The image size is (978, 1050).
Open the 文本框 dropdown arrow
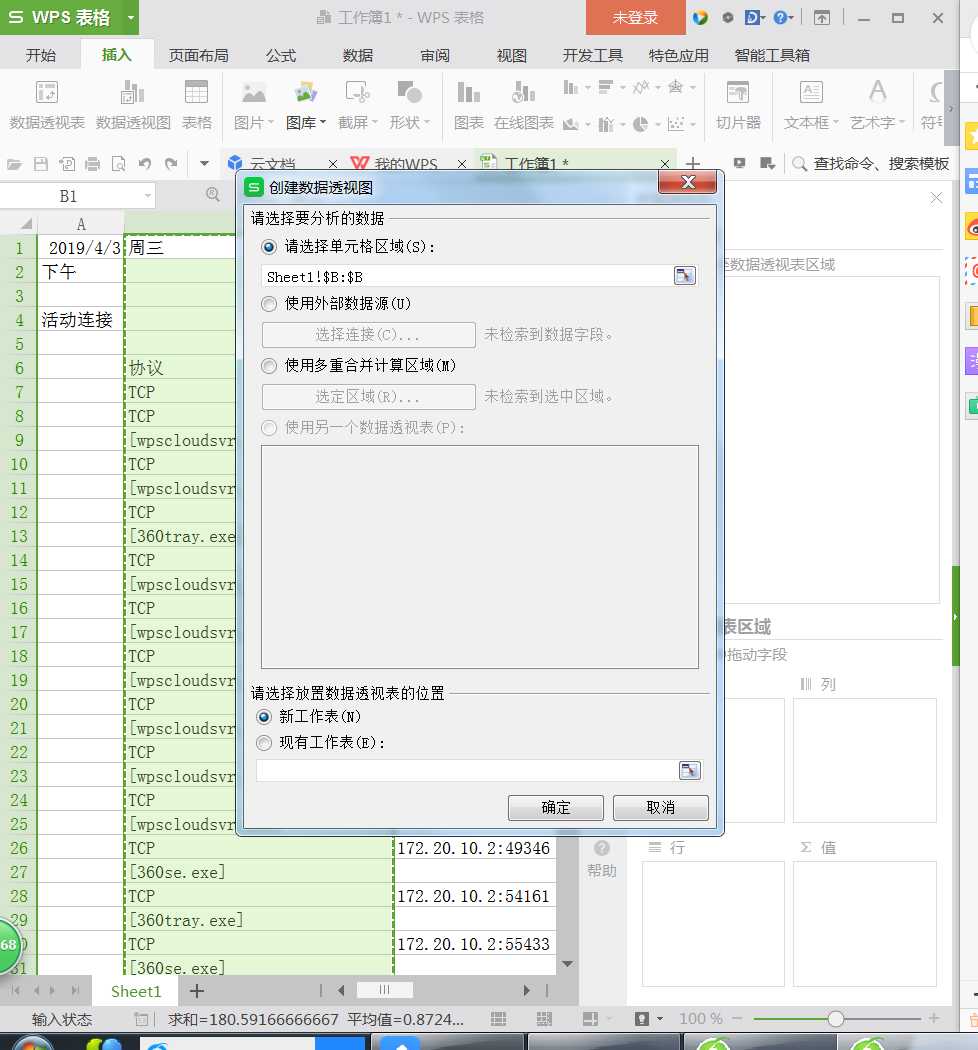pyautogui.click(x=835, y=123)
